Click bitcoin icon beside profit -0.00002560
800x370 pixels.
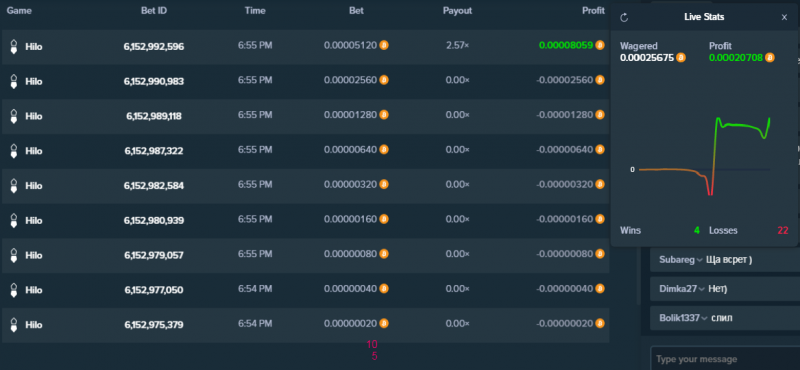599,80
